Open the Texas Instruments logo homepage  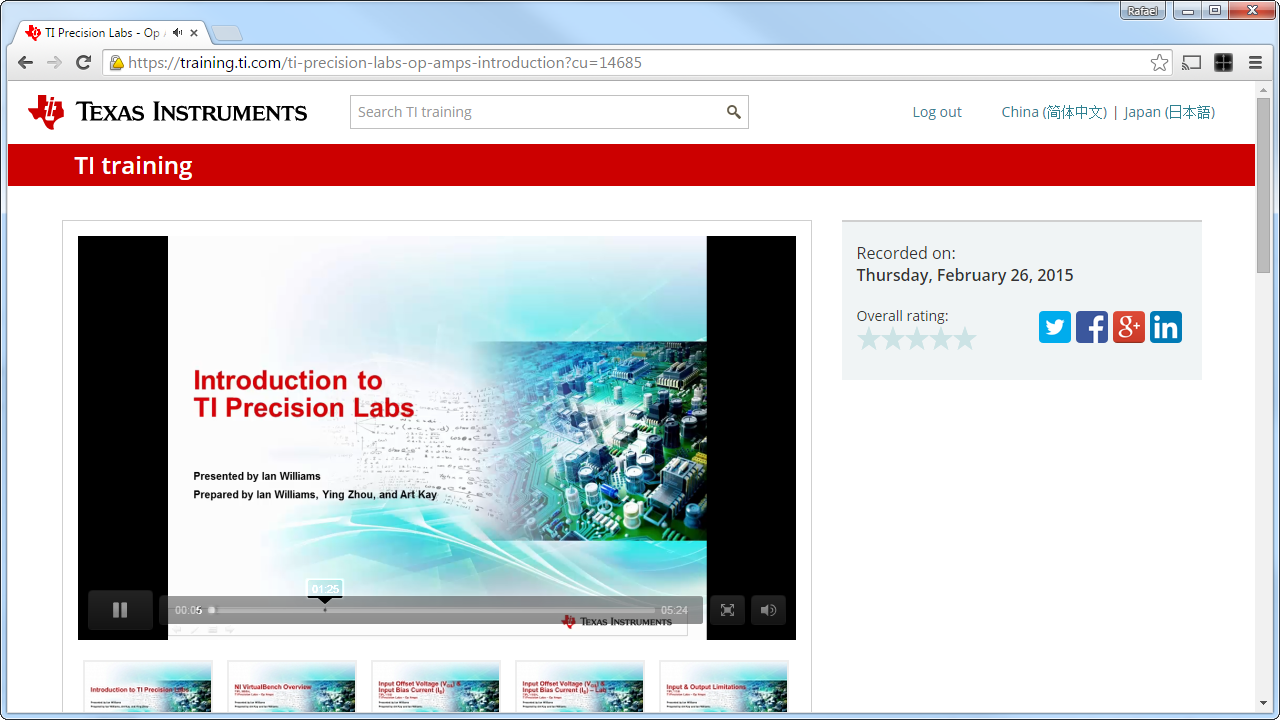[168, 112]
